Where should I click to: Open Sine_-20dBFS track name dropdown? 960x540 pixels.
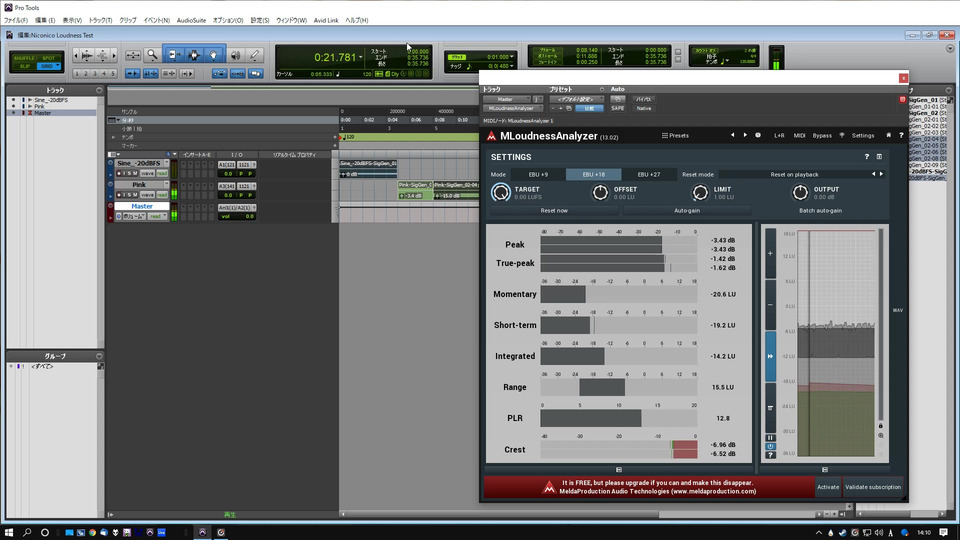[x=167, y=163]
